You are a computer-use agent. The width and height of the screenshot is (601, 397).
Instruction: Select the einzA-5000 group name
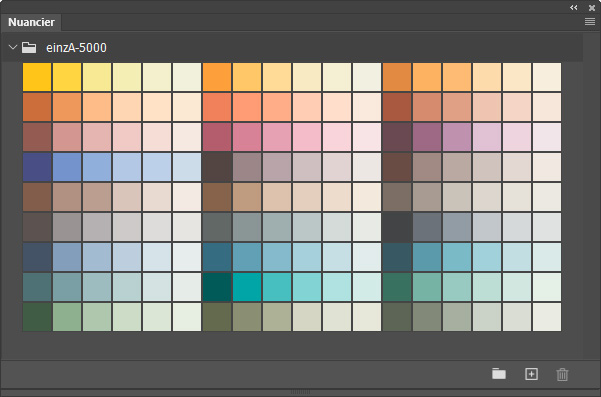[x=76, y=48]
